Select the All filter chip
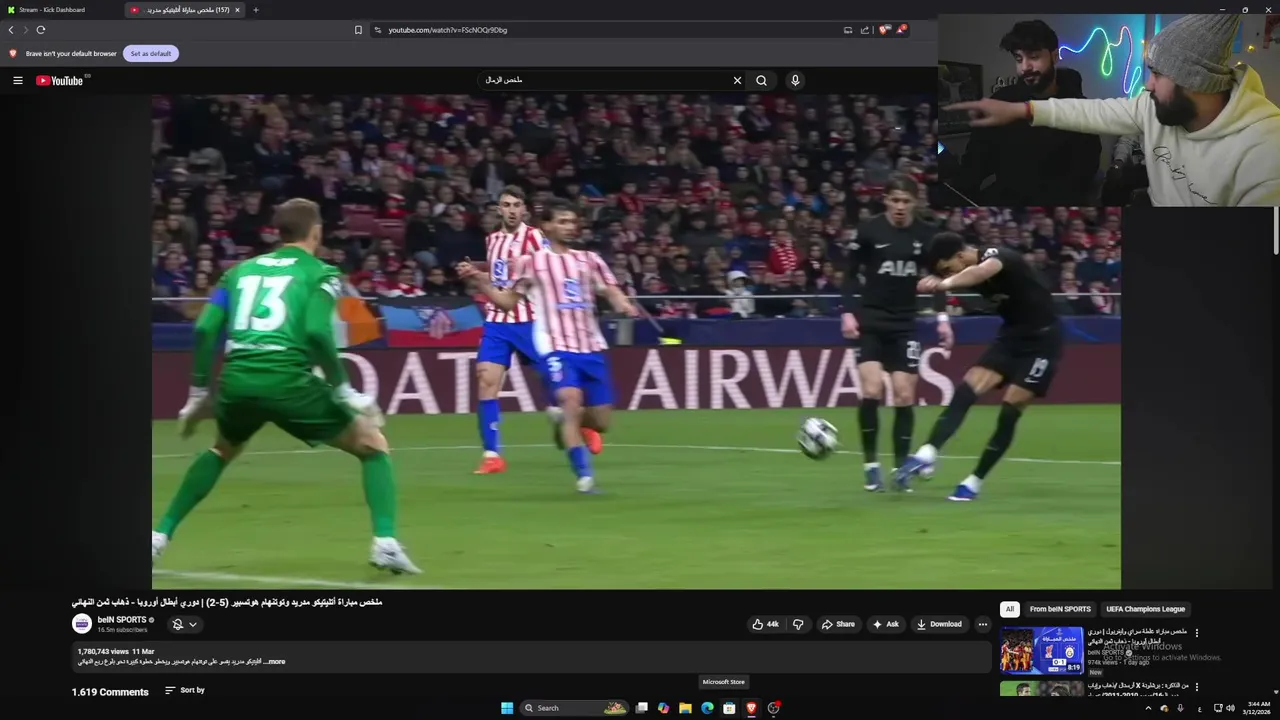 point(1009,609)
